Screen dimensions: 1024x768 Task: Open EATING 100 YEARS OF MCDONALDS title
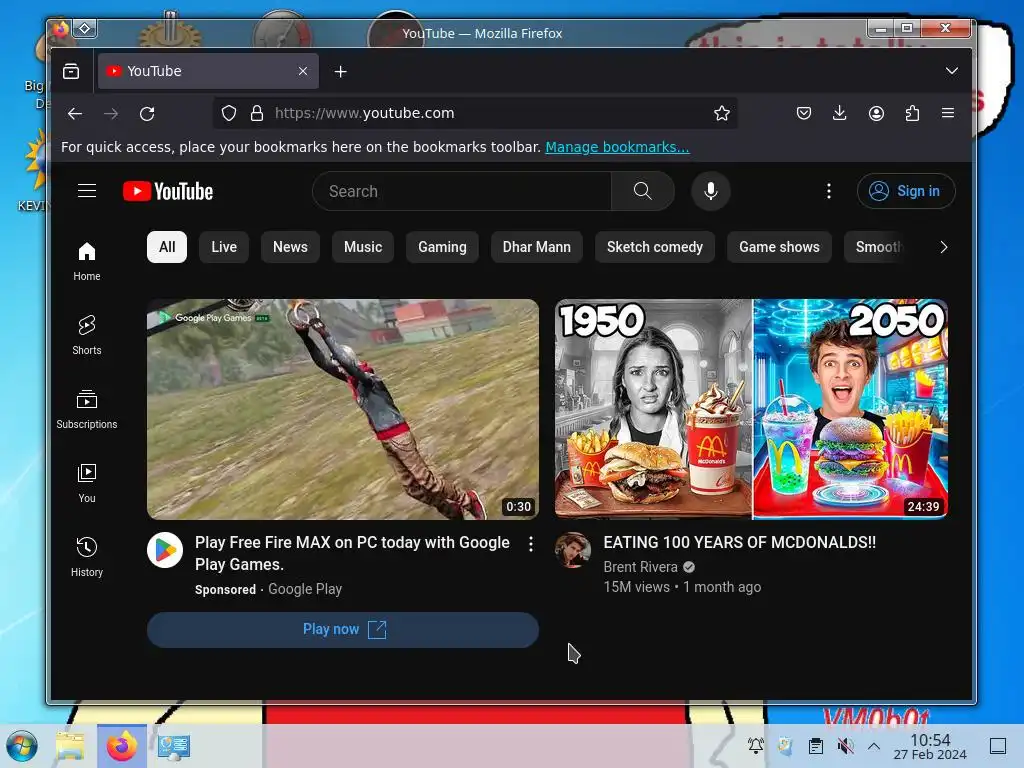[x=739, y=542]
